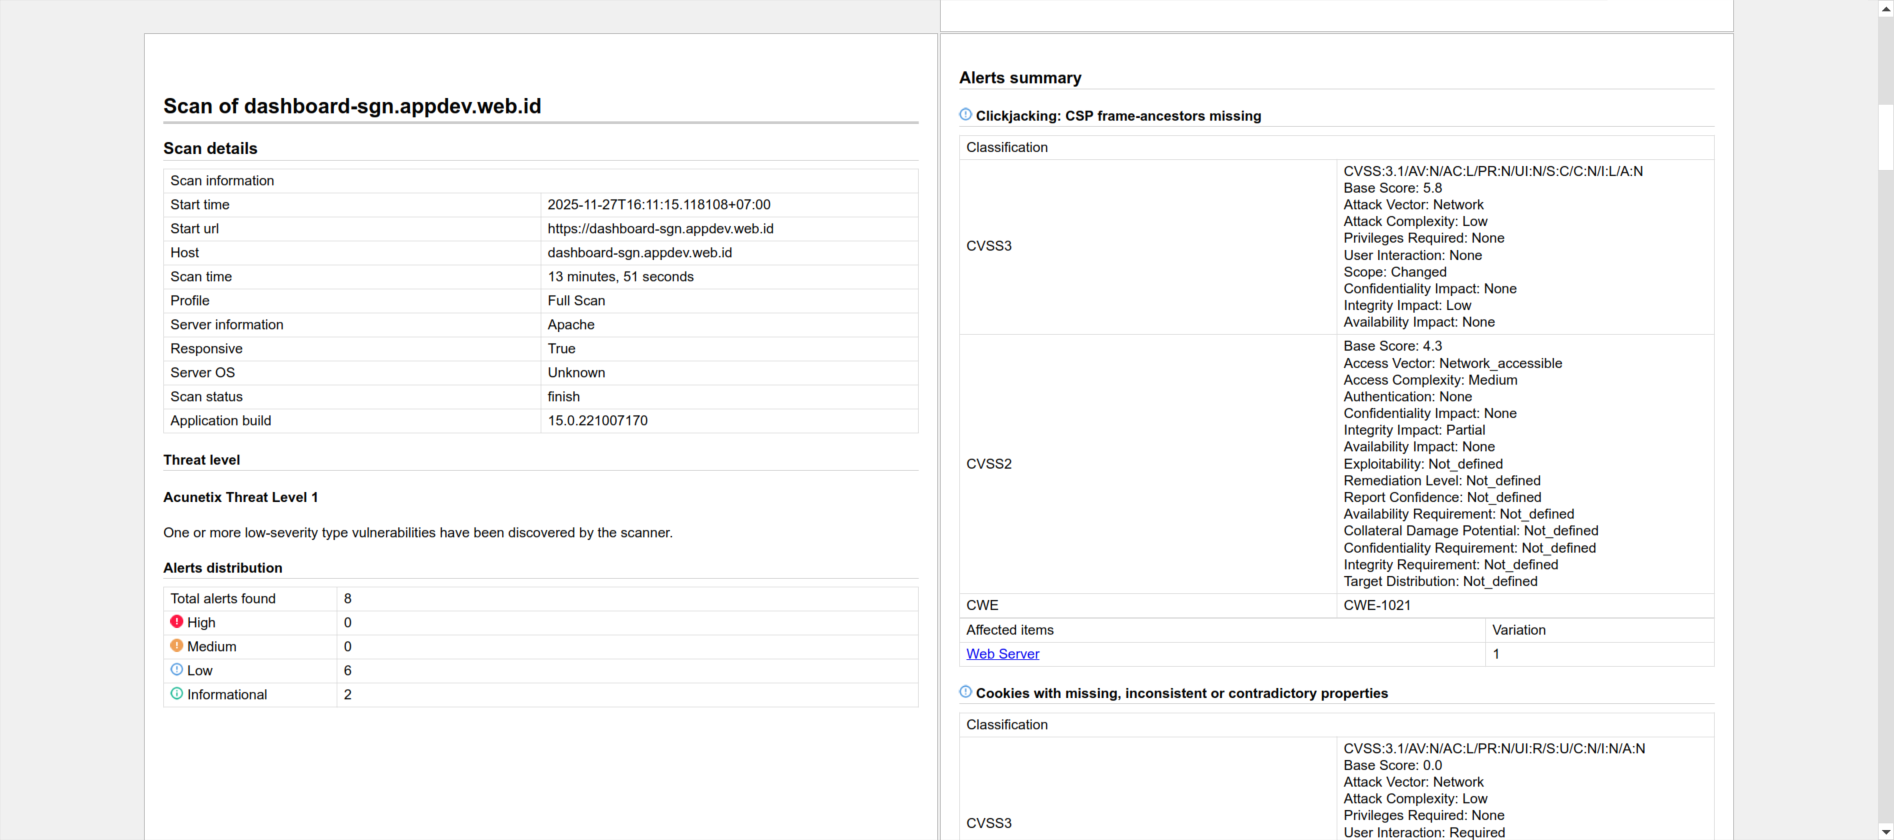Open the Web Server affected item link
The image size is (1894, 840).
point(1002,654)
